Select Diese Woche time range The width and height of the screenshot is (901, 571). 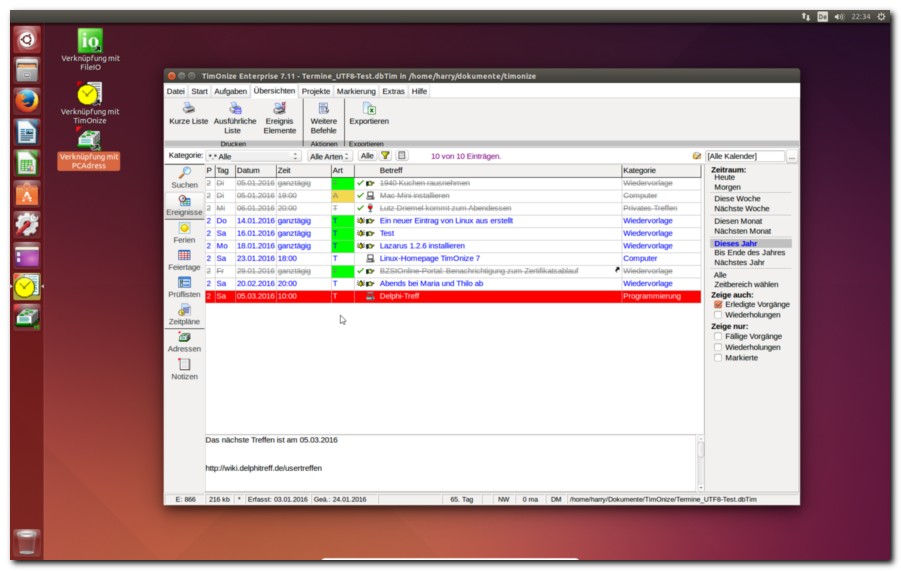pos(737,199)
